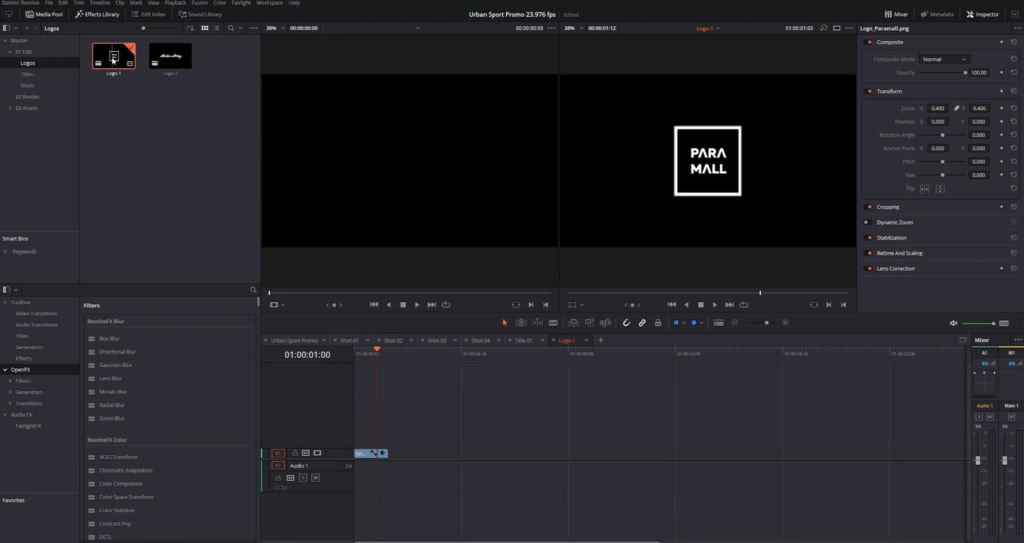Toggle timeline snapping magnet icon
The width and height of the screenshot is (1024, 543).
tap(626, 322)
